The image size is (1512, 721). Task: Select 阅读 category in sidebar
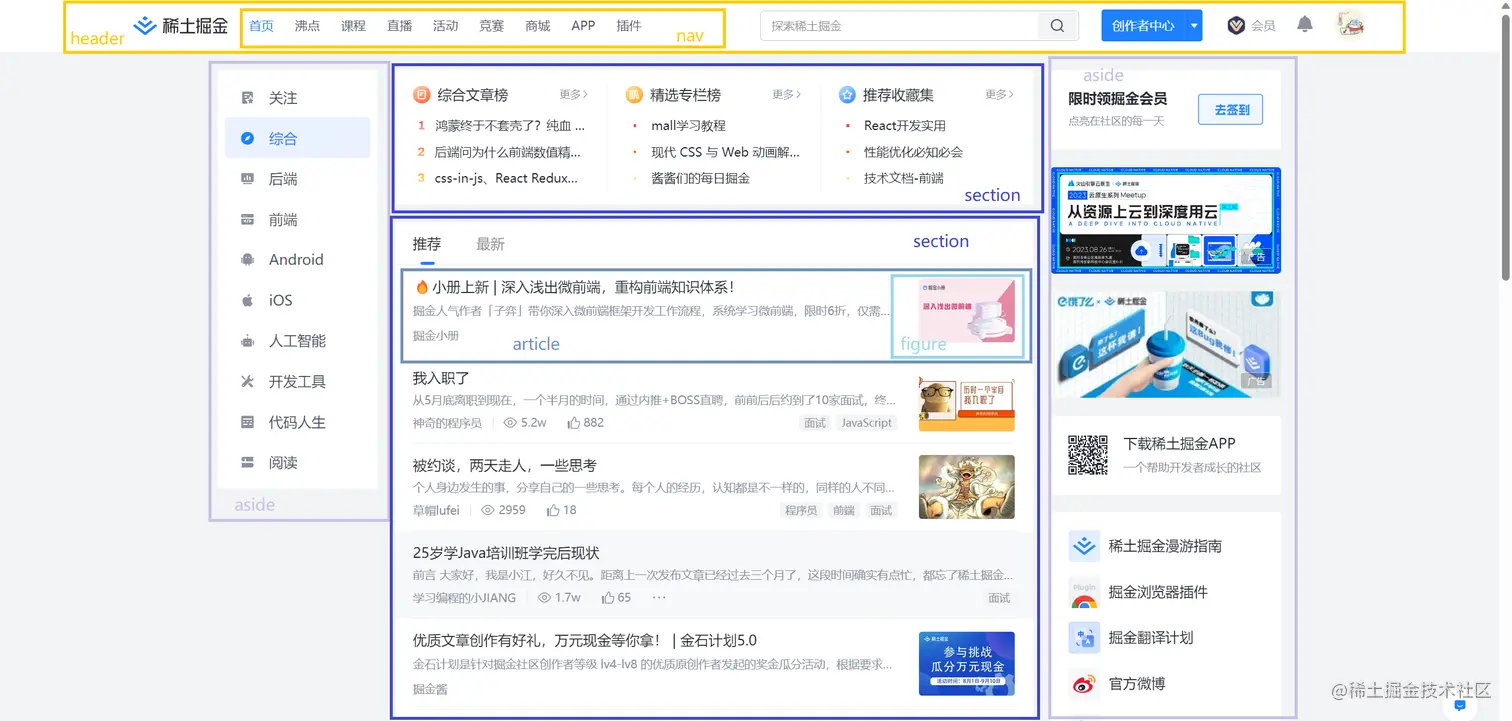tap(298, 463)
